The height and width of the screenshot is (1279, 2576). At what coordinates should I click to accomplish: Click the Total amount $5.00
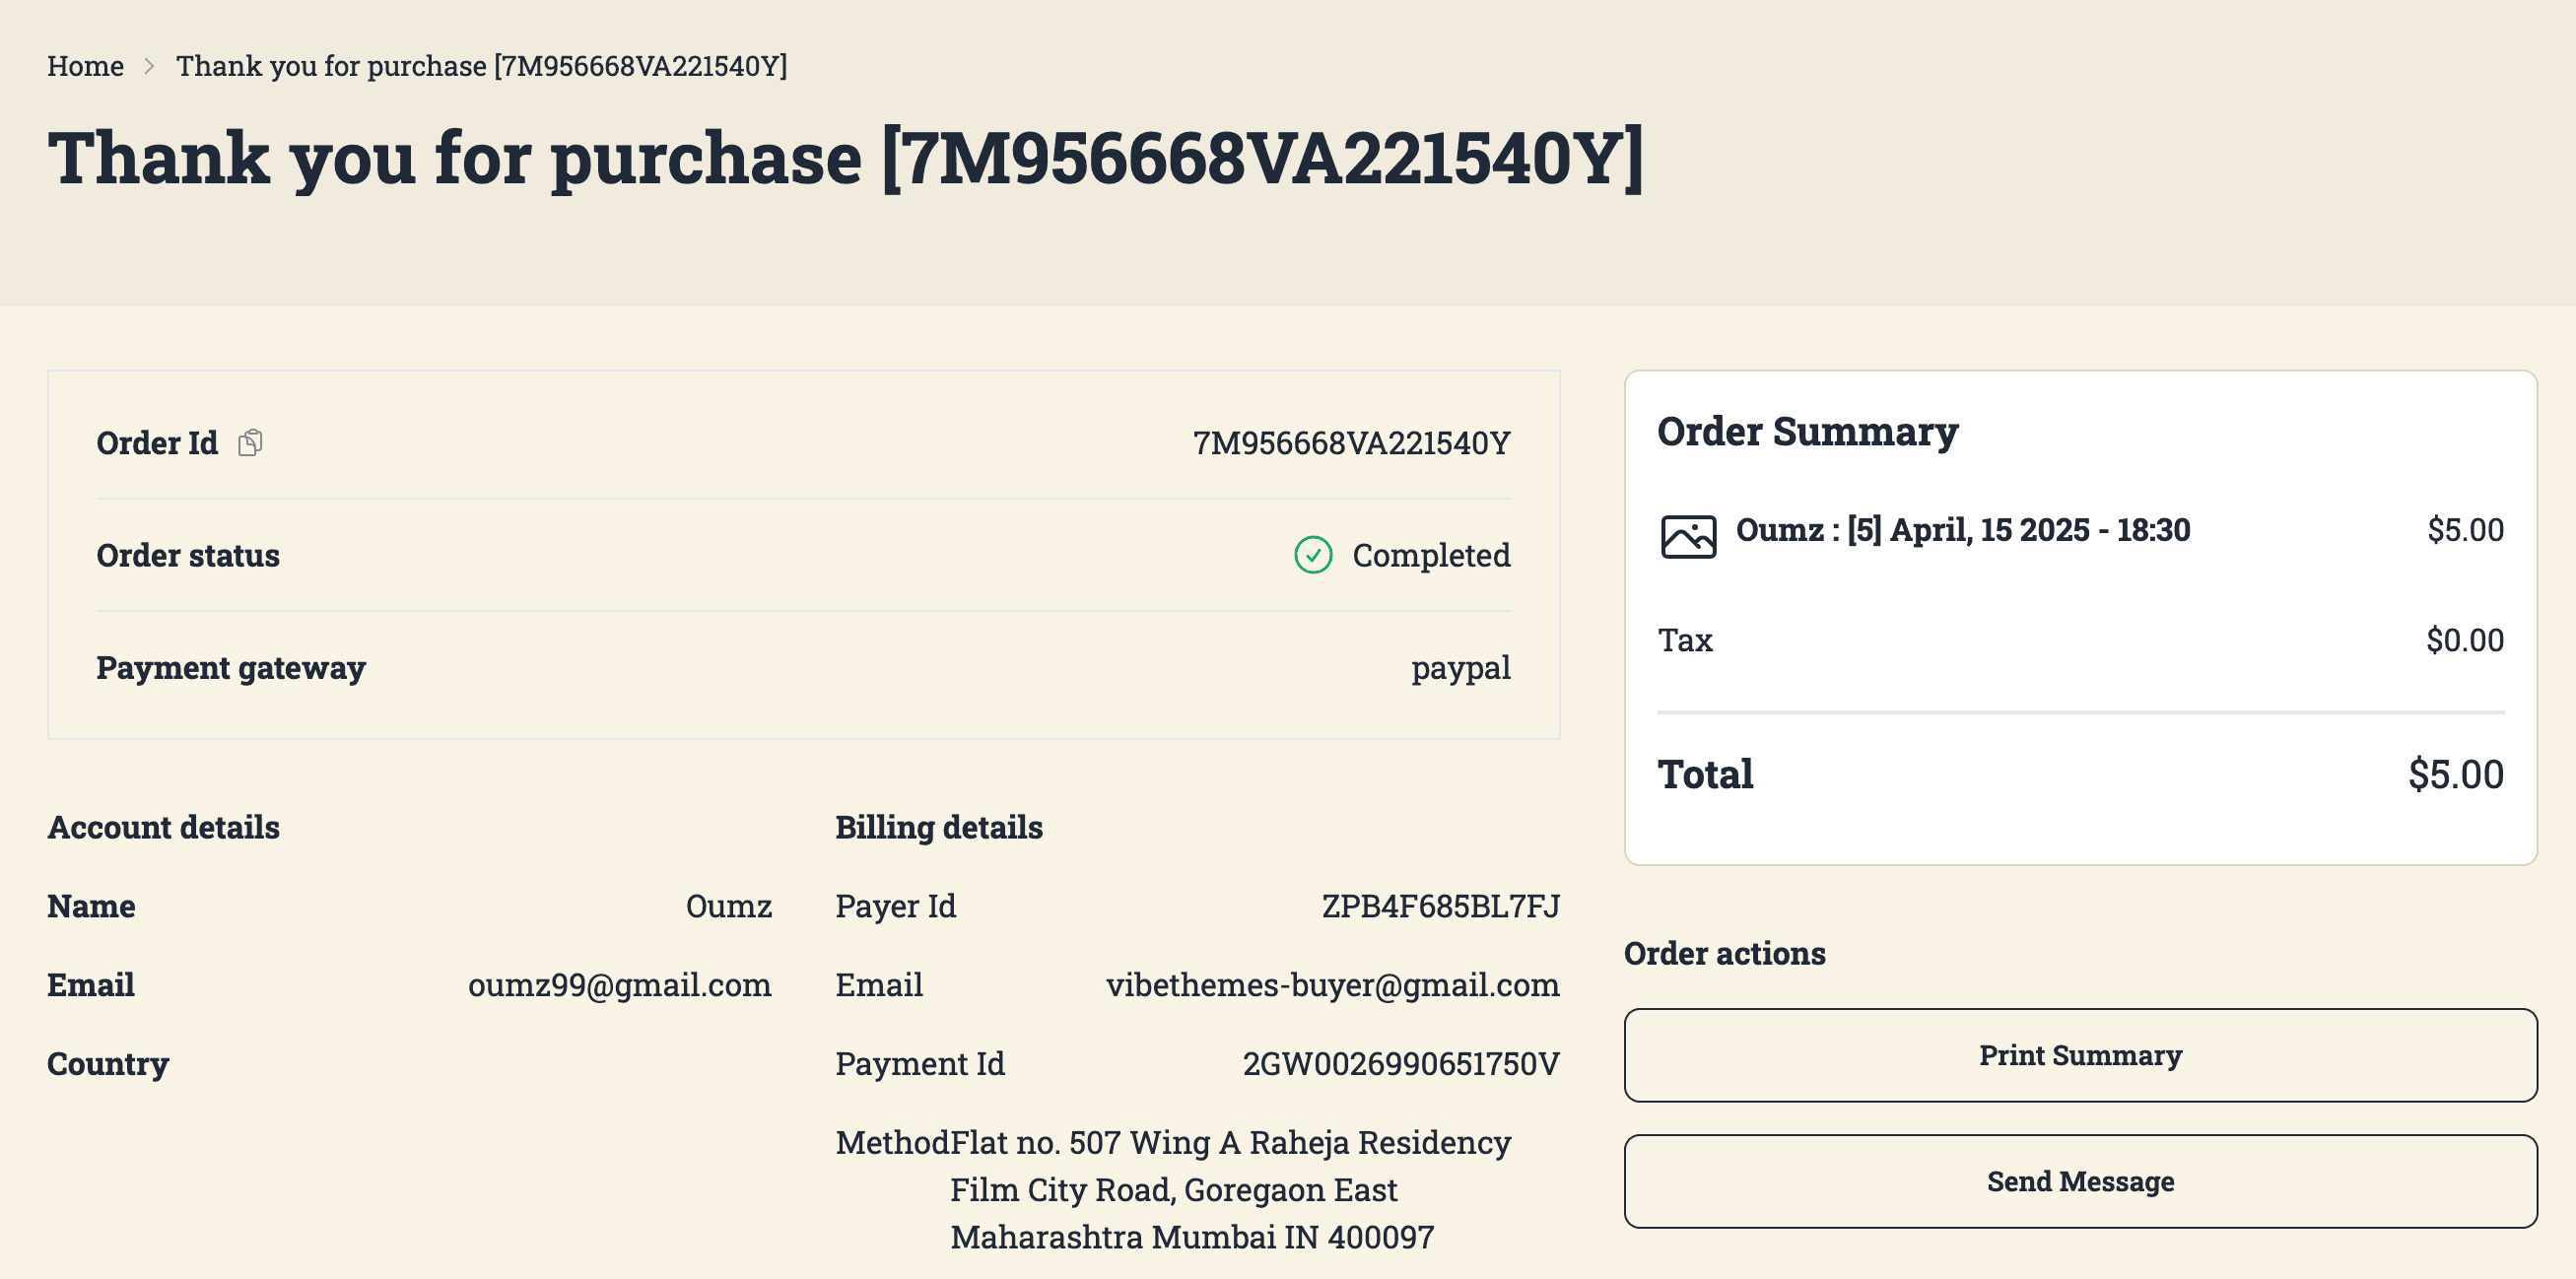coord(2455,775)
